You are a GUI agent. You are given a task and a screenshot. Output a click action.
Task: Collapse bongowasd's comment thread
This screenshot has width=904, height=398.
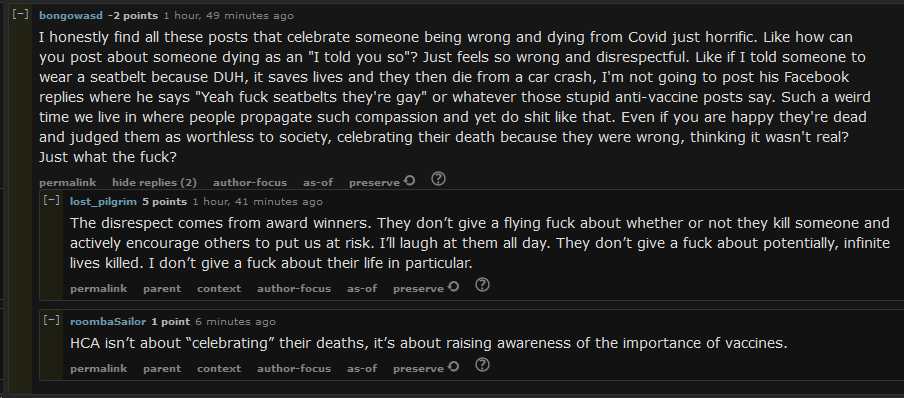click(x=20, y=15)
